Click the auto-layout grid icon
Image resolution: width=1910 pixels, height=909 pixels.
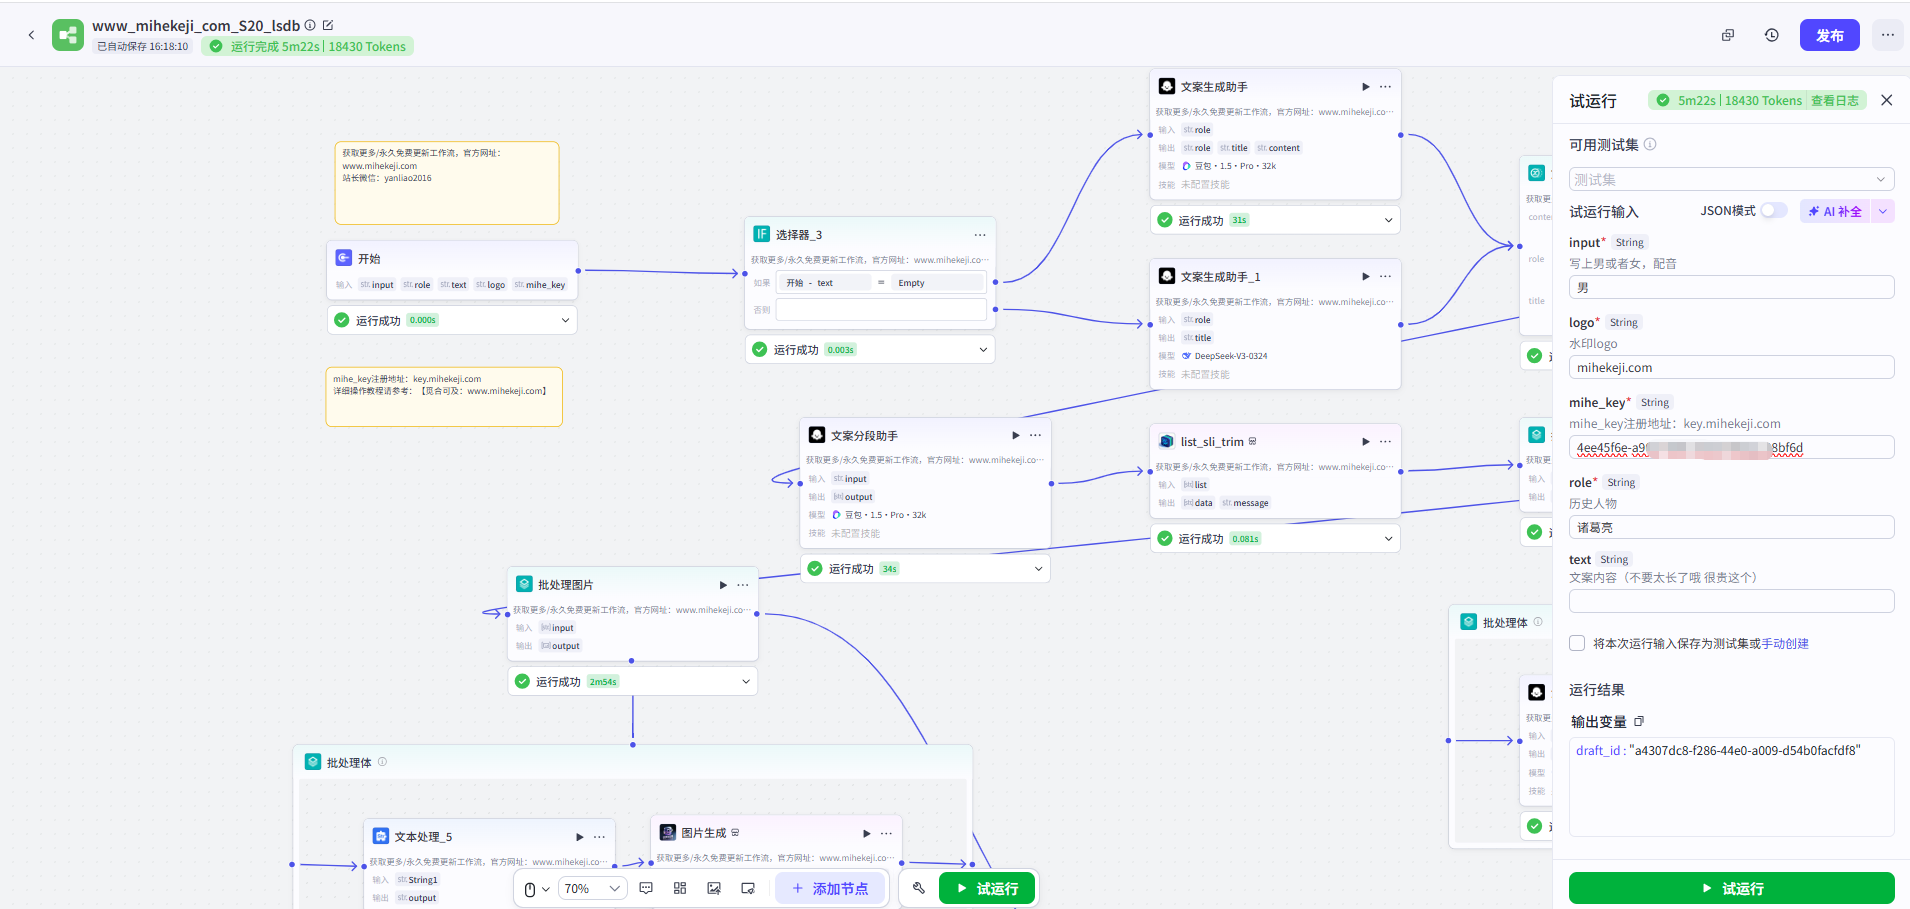pos(680,888)
